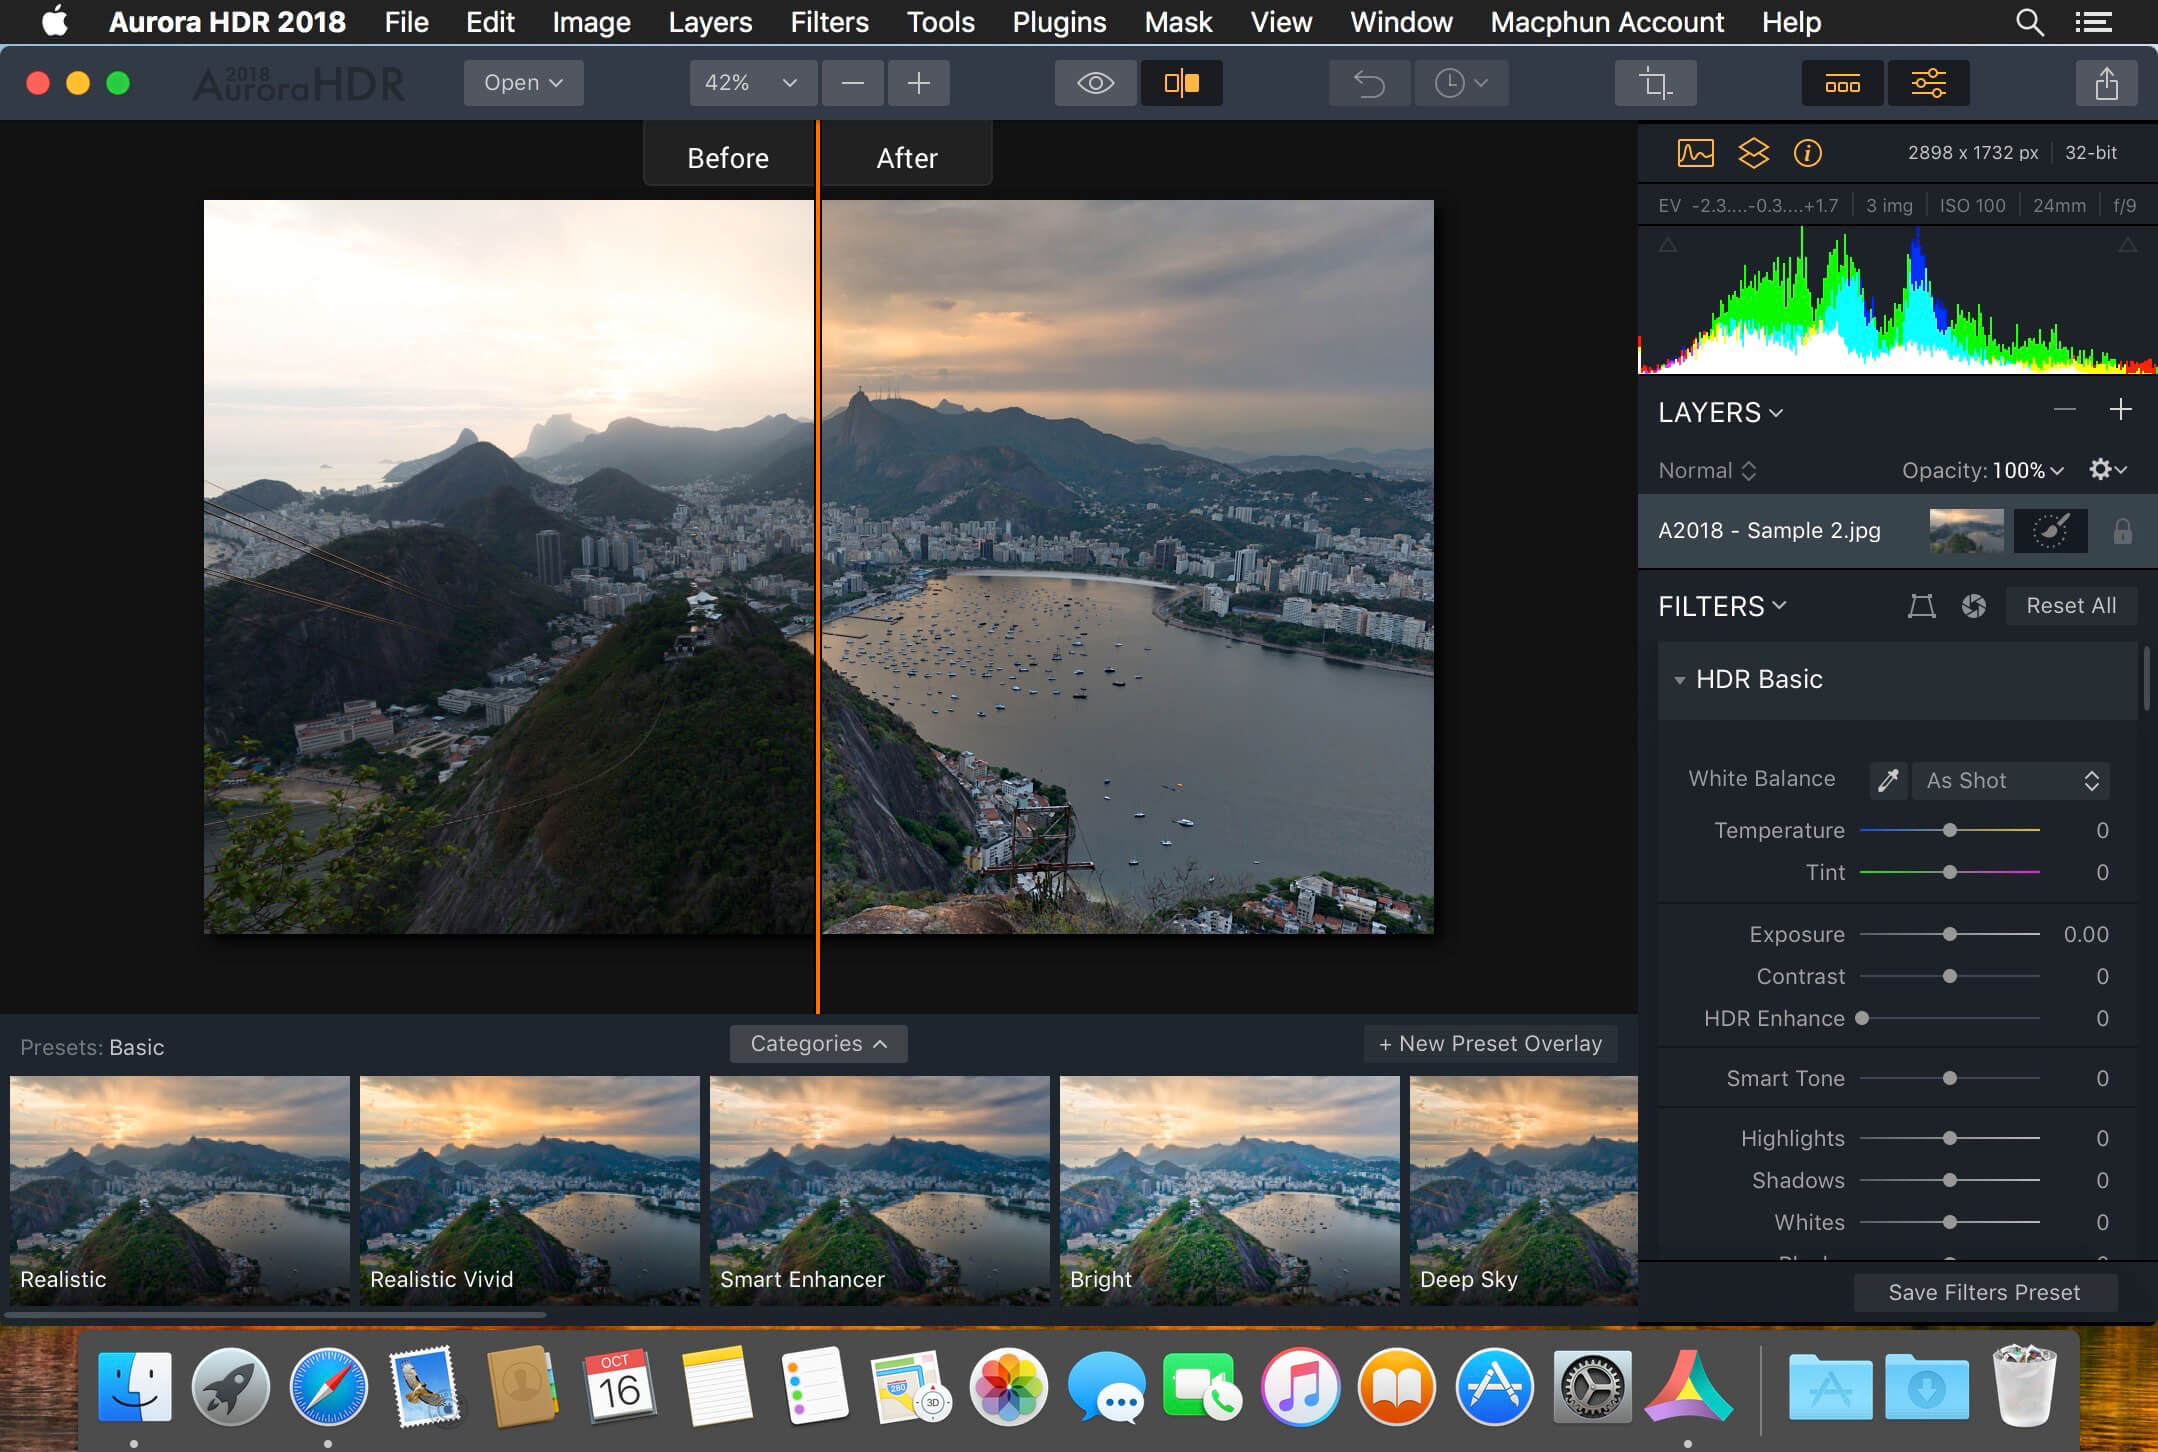This screenshot has height=1452, width=2158.
Task: Zoom out with the minus button
Action: (x=853, y=83)
